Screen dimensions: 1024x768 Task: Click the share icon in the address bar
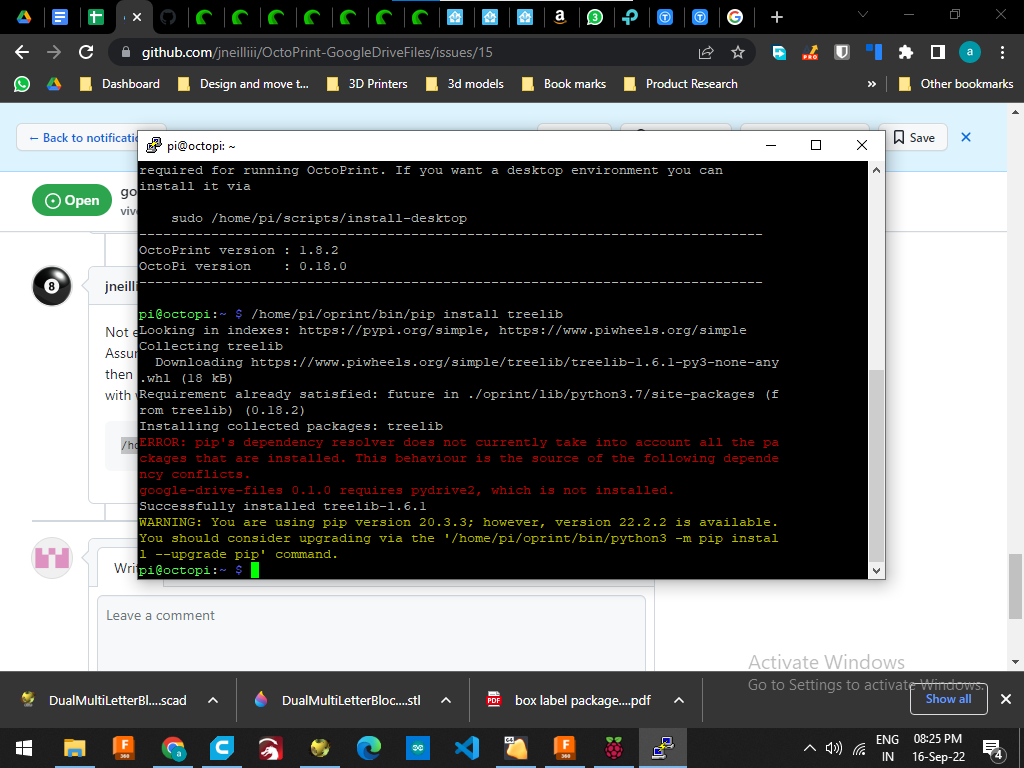pyautogui.click(x=706, y=52)
